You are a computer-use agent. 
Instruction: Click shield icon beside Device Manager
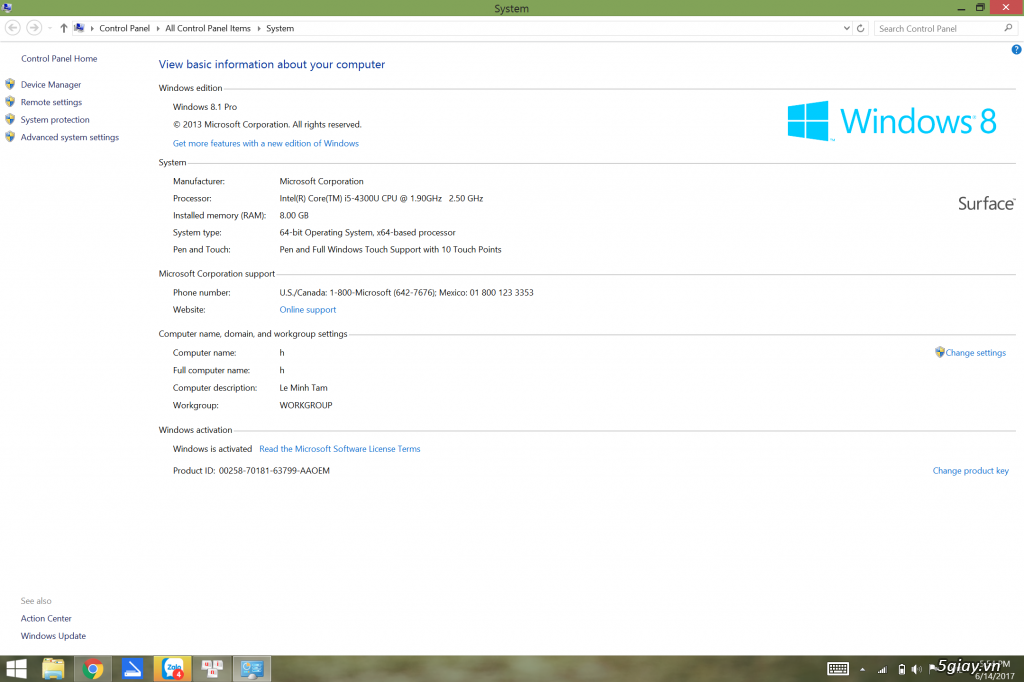pyautogui.click(x=10, y=84)
